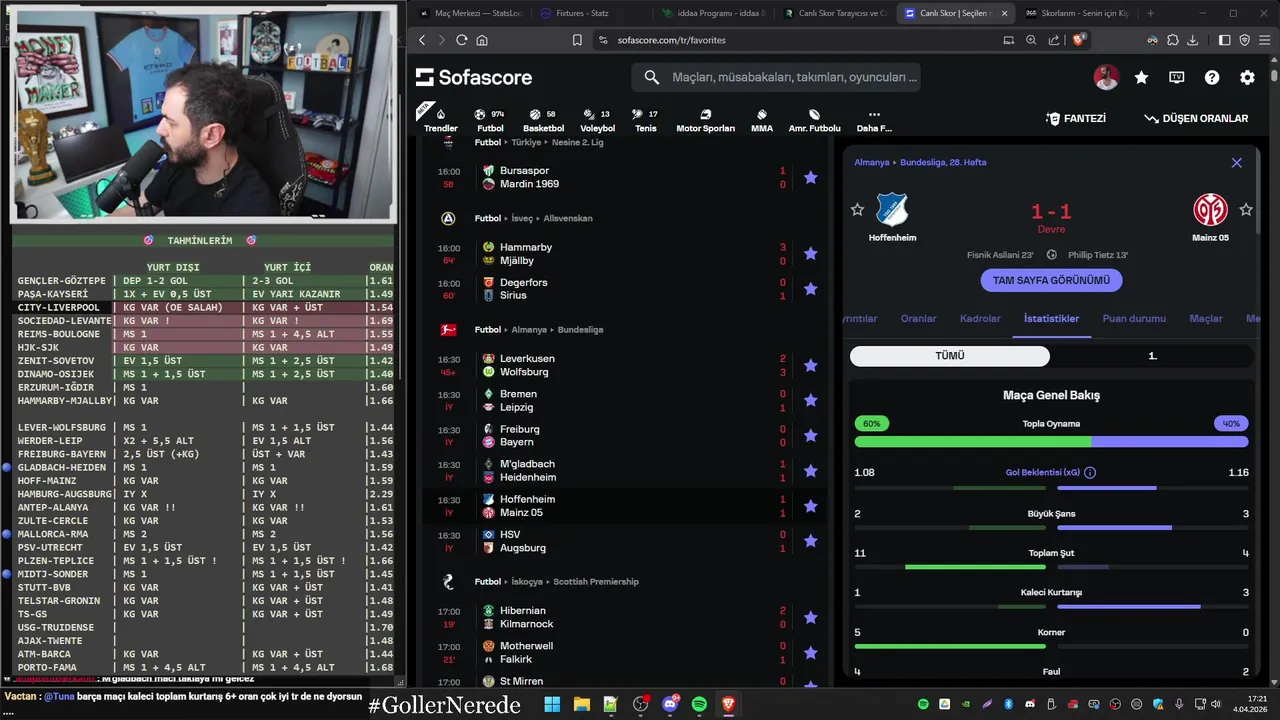1280x720 pixels.
Task: Select Trendler sport category
Action: [440, 120]
